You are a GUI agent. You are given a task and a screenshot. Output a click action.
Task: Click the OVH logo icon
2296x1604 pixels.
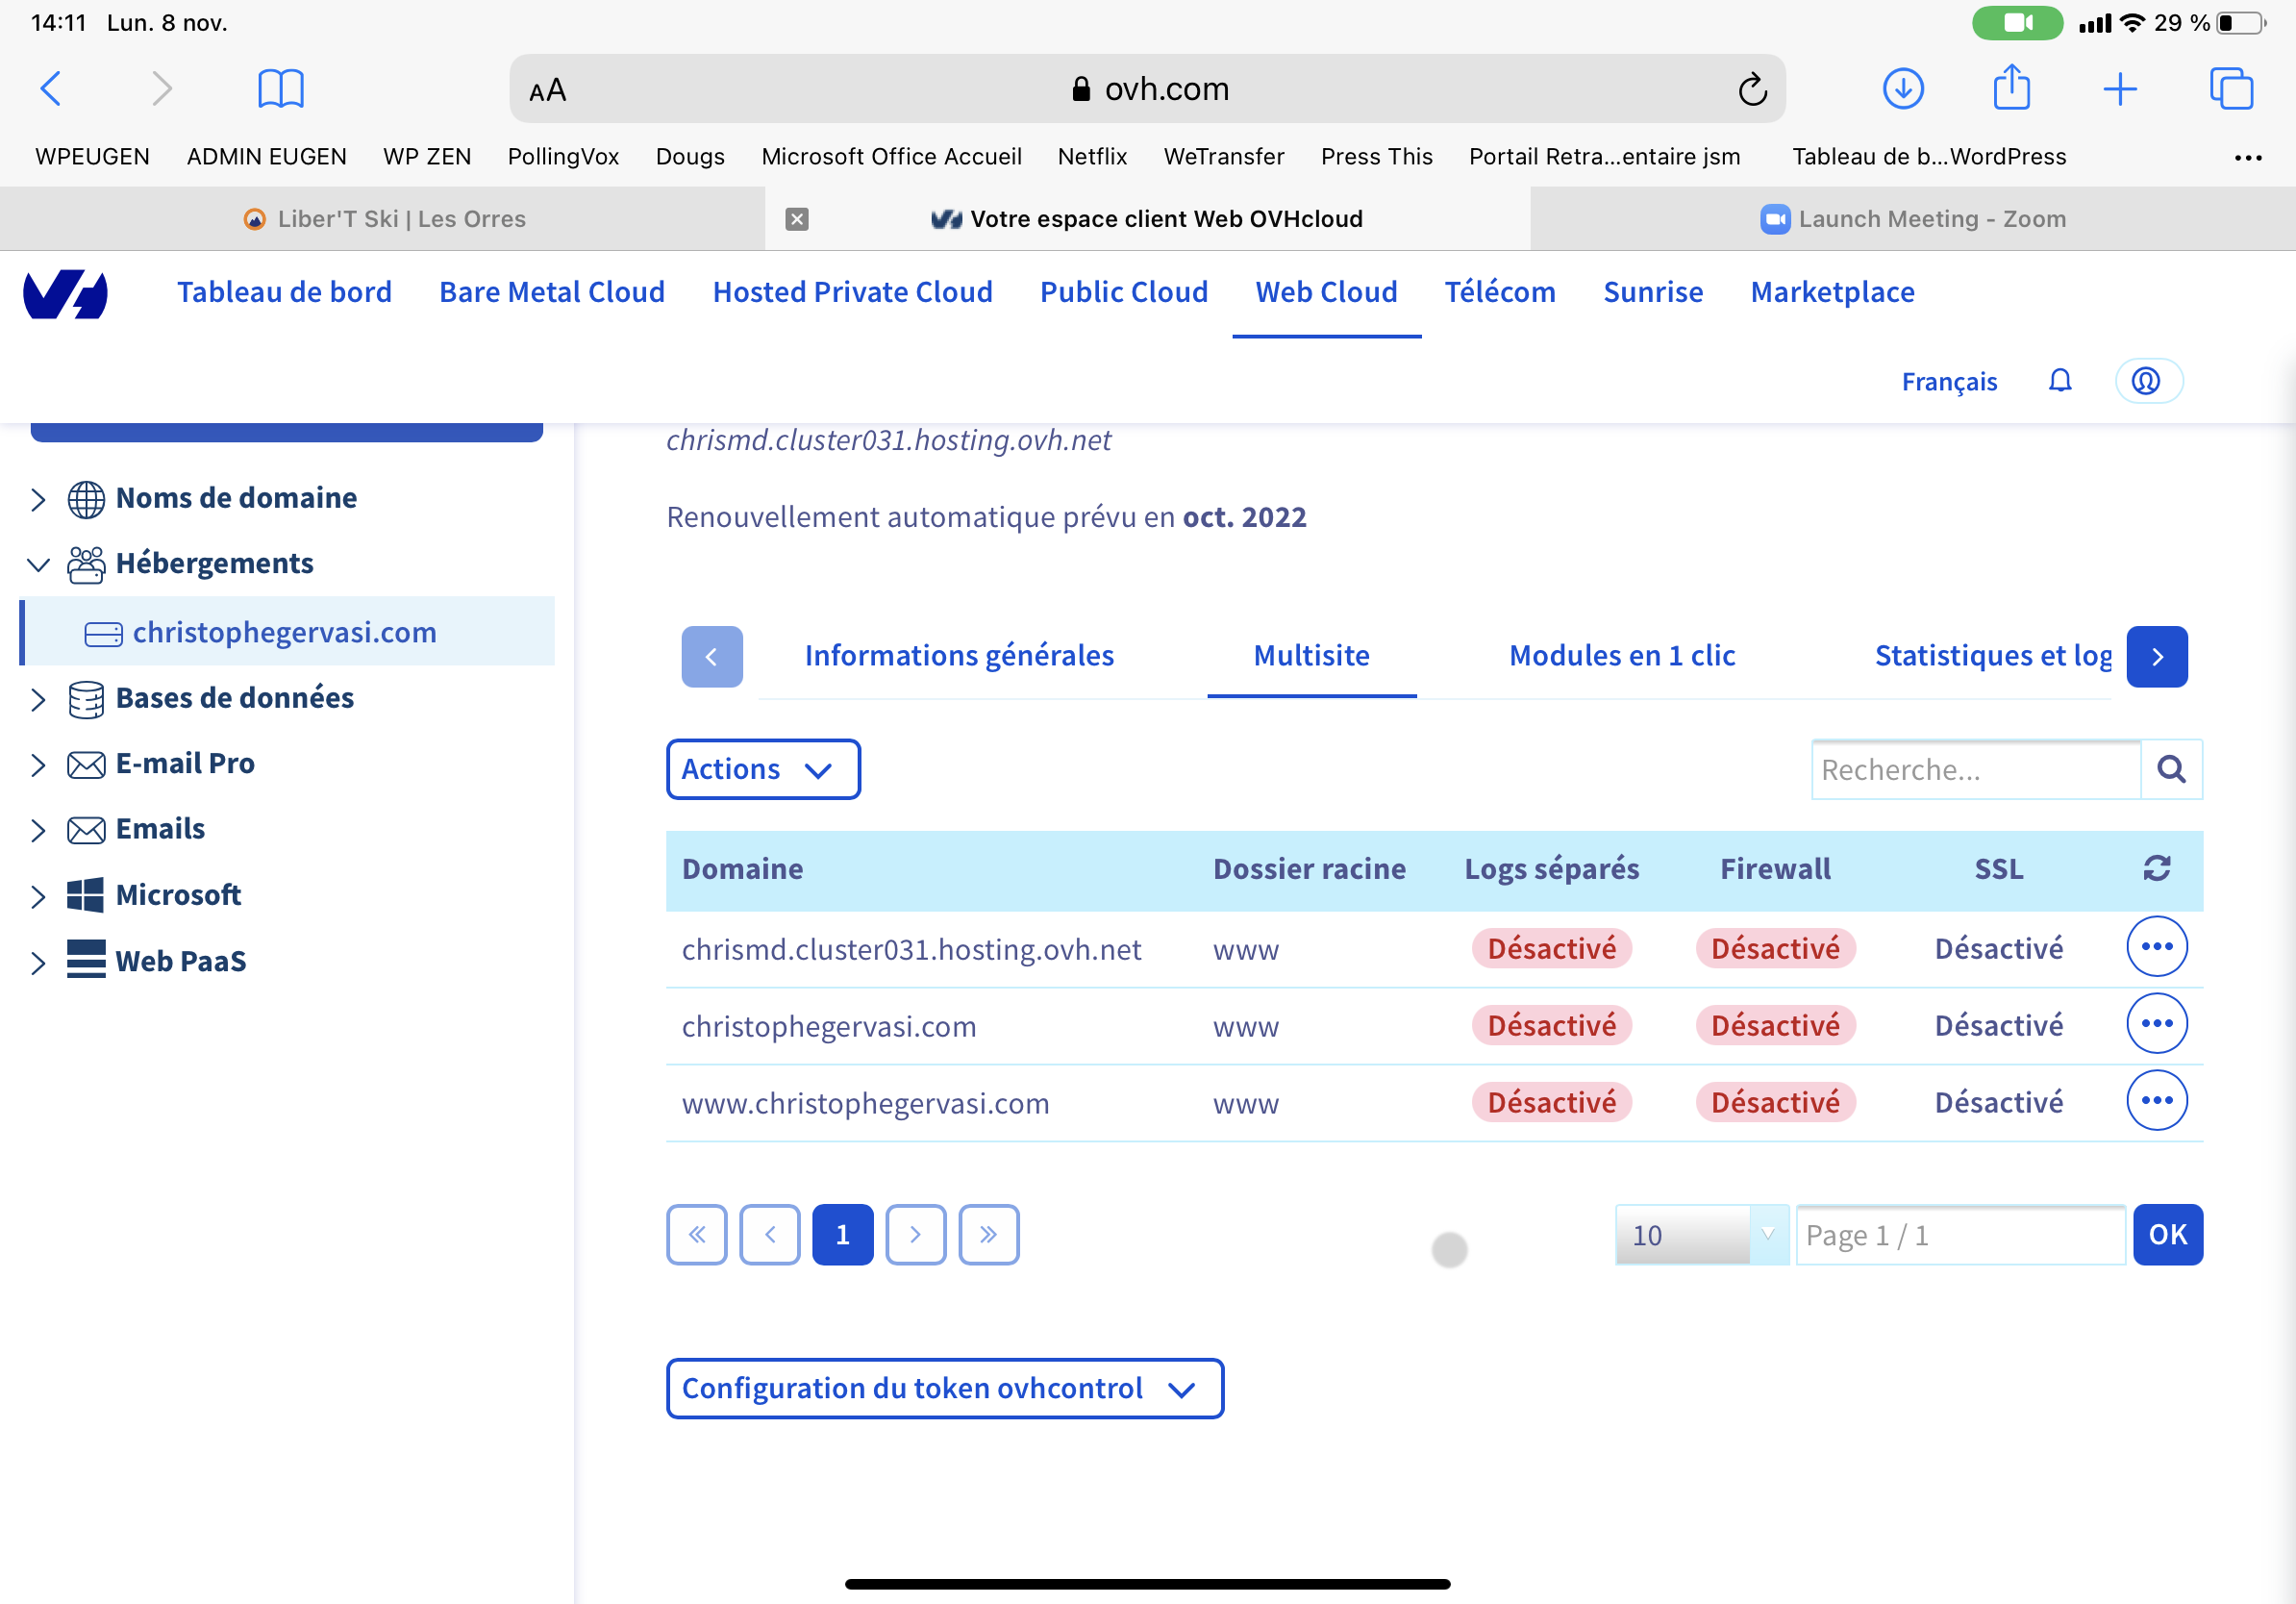point(65,294)
